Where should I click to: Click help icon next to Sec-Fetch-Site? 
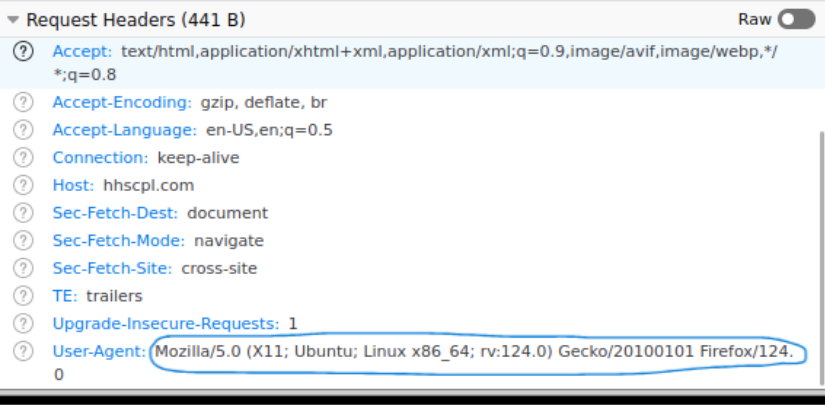click(x=23, y=268)
